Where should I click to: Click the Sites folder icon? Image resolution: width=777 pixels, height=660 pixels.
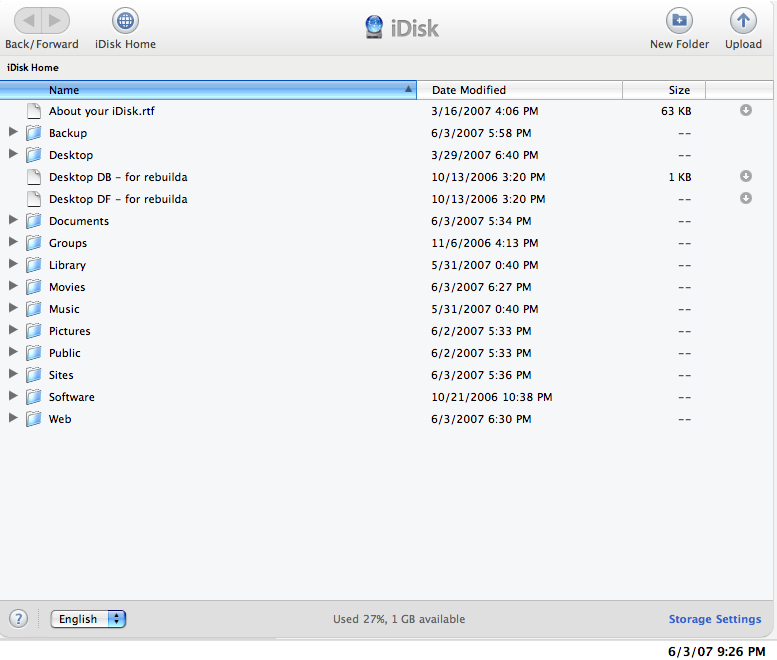34,375
